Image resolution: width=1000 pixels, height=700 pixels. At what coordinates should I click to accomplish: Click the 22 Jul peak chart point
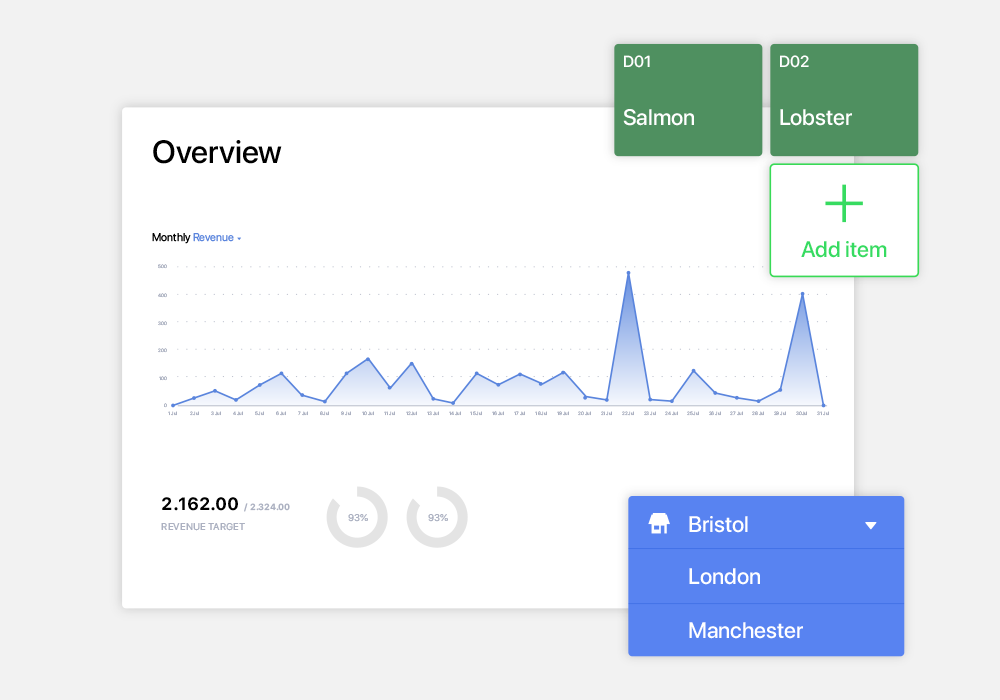tap(628, 273)
